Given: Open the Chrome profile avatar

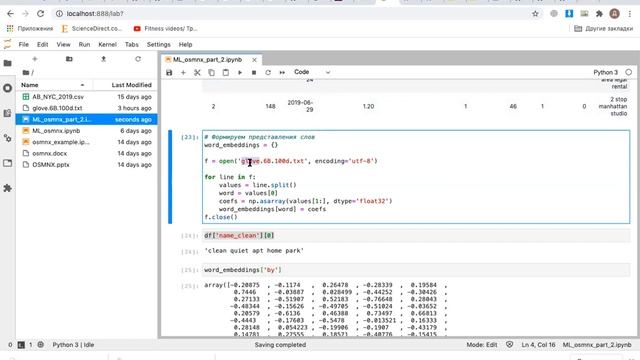Looking at the screenshot, I should click(615, 13).
